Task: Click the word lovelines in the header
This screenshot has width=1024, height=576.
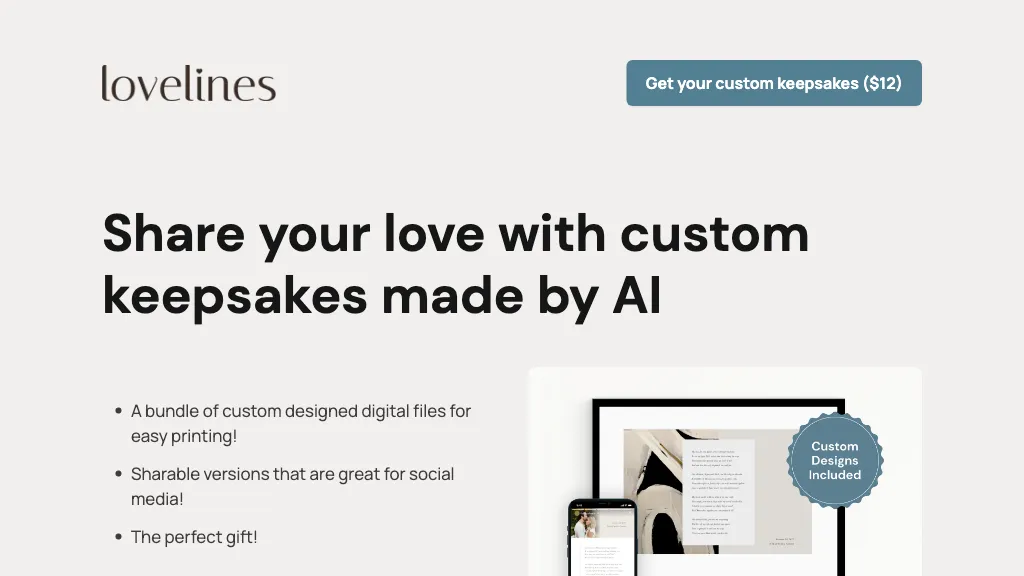Action: pos(188,84)
